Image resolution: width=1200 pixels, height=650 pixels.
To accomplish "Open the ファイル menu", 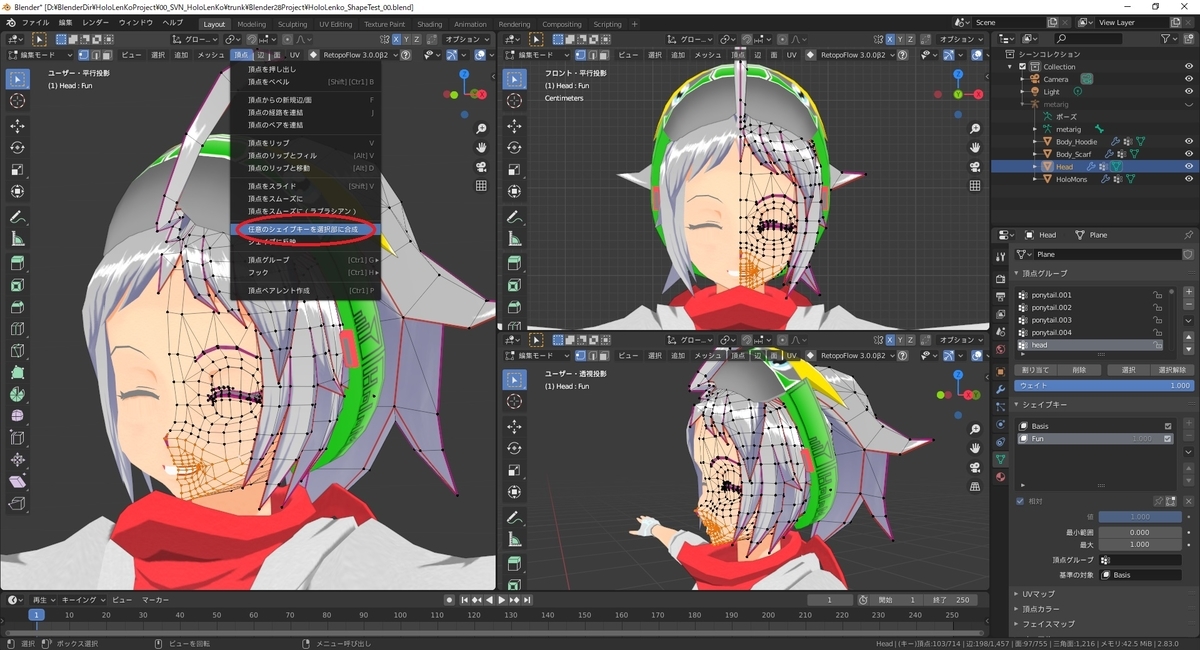I will point(35,22).
